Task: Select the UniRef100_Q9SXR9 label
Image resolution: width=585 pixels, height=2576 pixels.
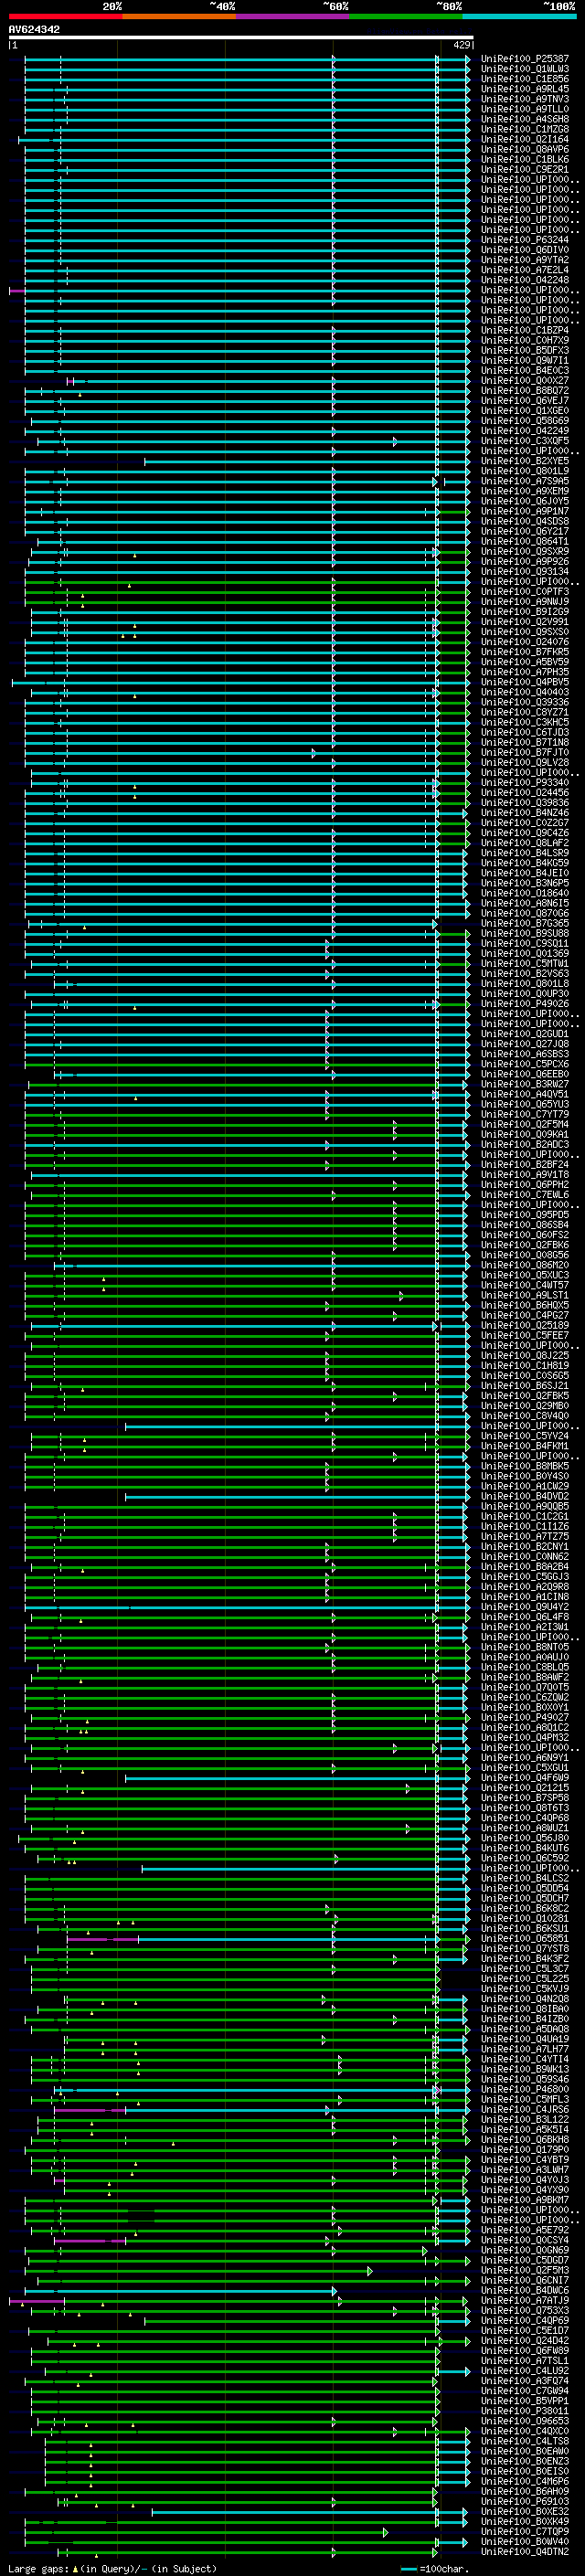Action: tap(525, 551)
